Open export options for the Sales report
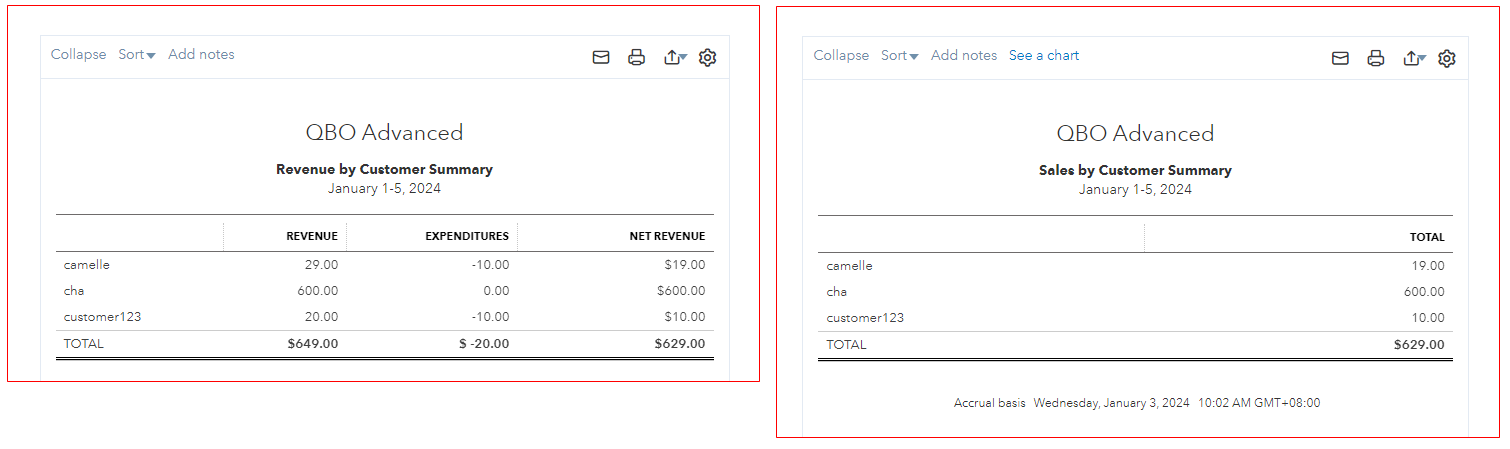The height and width of the screenshot is (449, 1510). pyautogui.click(x=1413, y=59)
